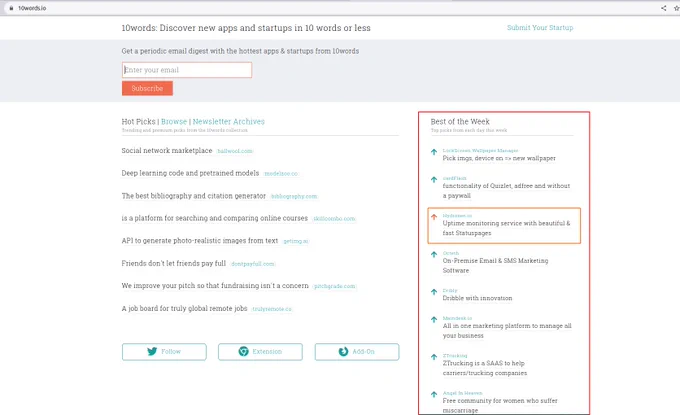Open the modelzoo.co link
Viewport: 680px width, 415px height.
(281, 173)
